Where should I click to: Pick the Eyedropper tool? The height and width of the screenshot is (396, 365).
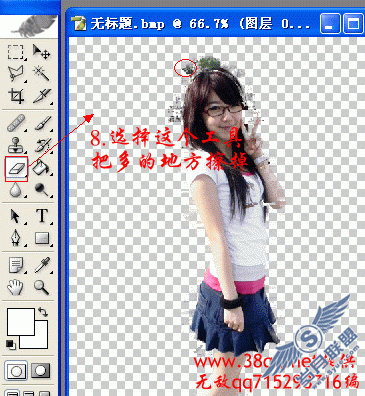tap(41, 265)
